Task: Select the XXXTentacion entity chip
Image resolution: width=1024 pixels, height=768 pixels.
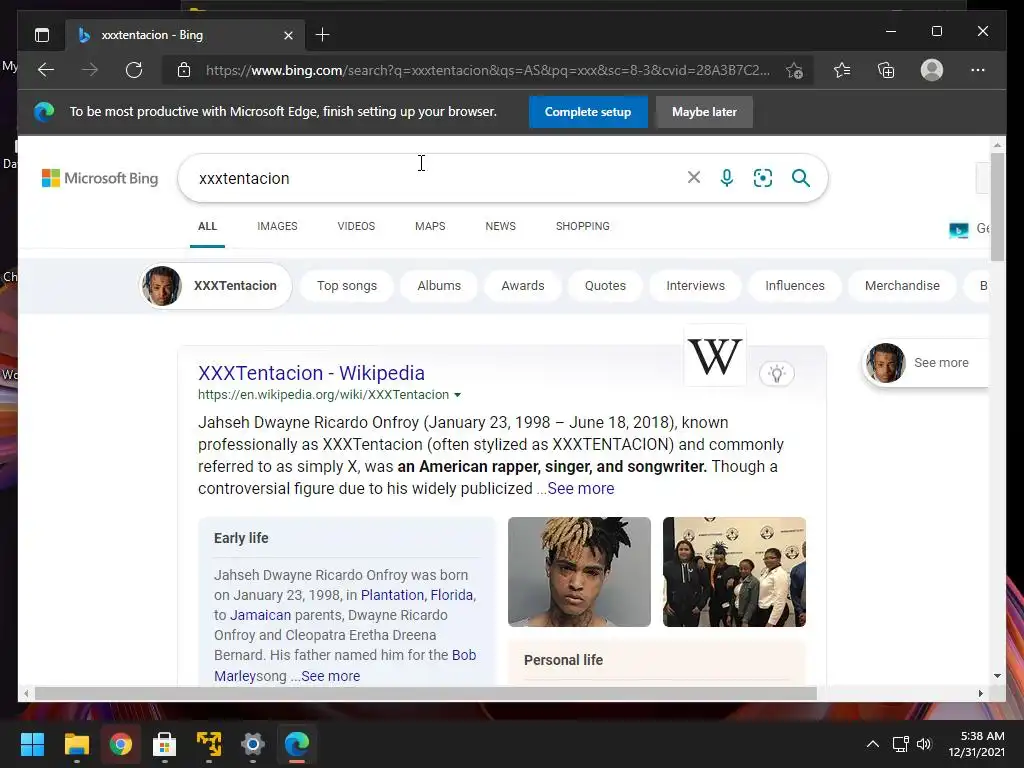Action: point(216,285)
